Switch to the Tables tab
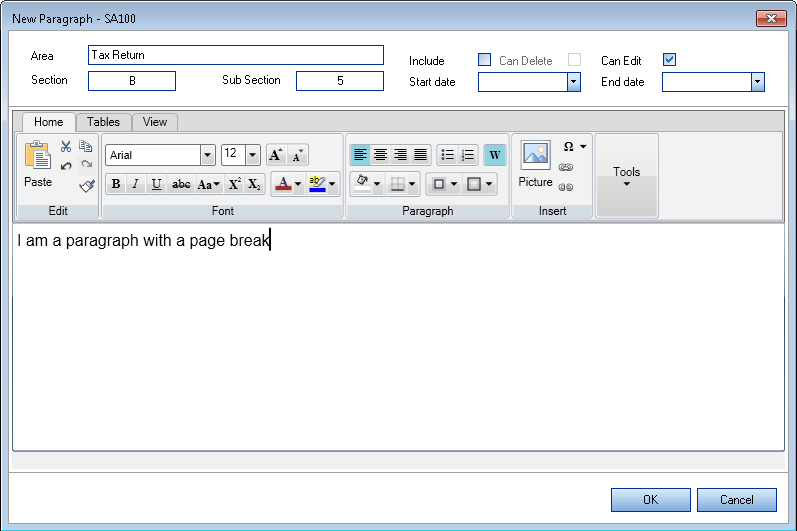Viewport: 797px width, 531px height. pyautogui.click(x=103, y=122)
